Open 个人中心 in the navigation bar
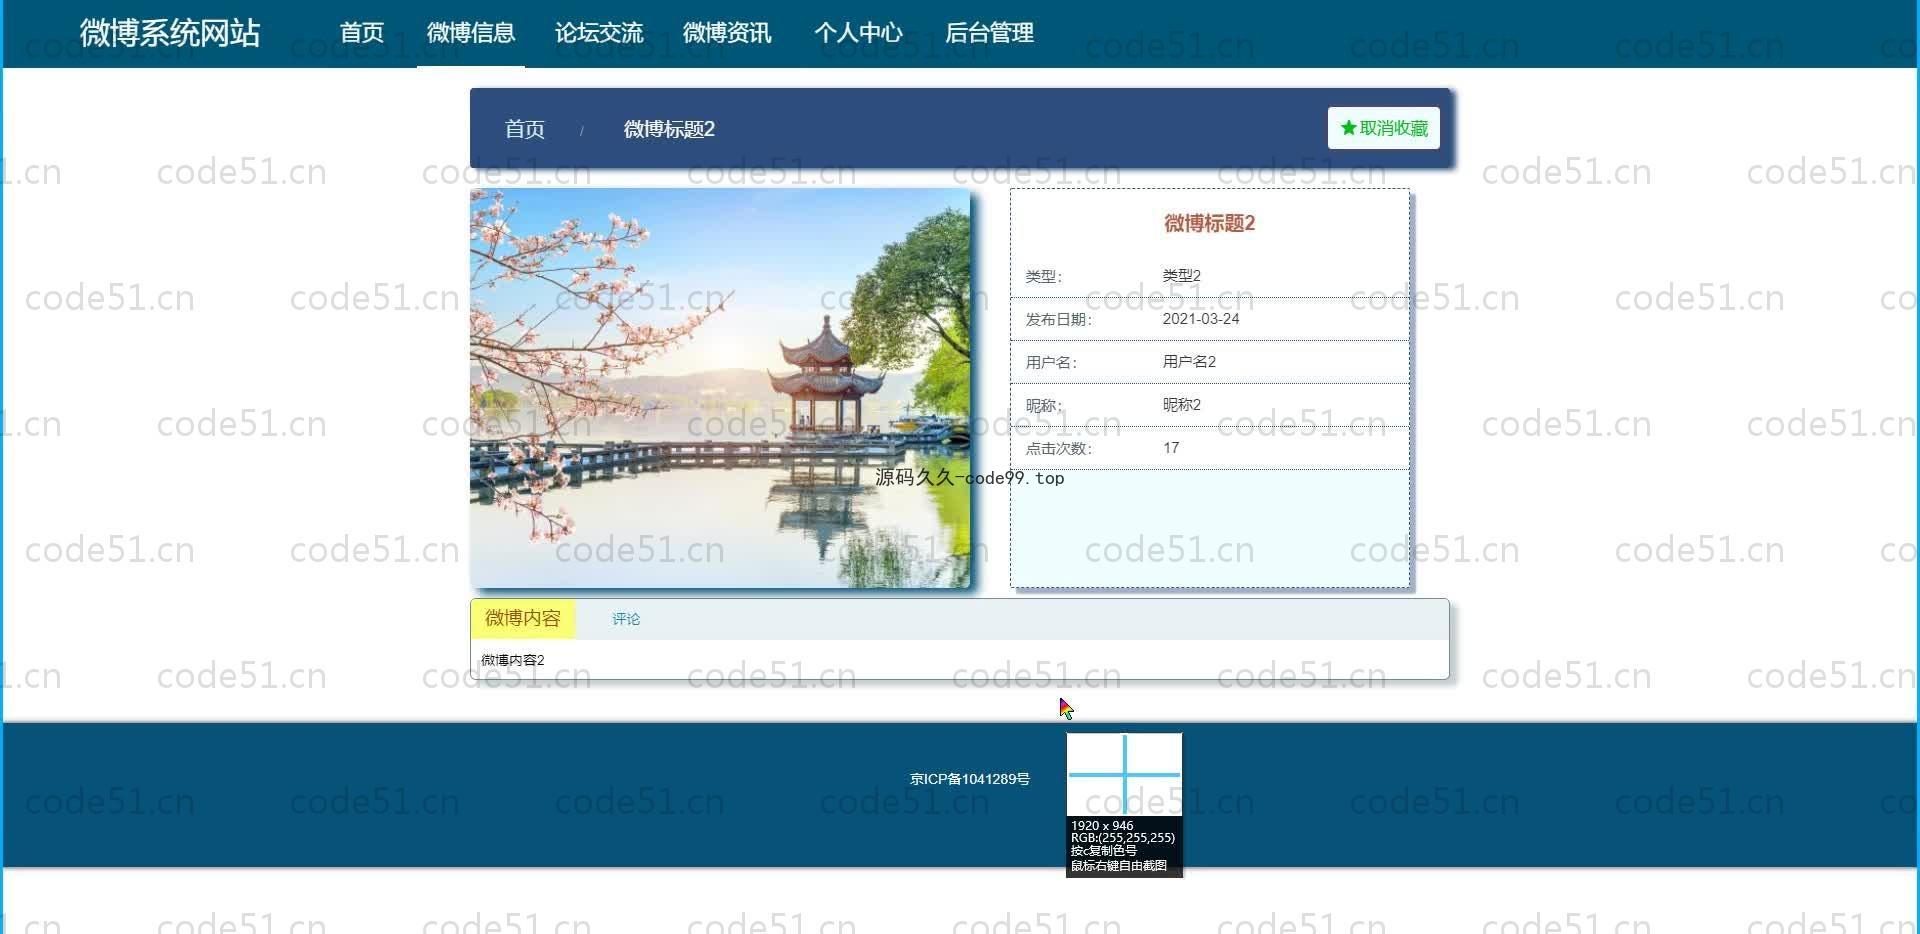1920x934 pixels. point(858,33)
